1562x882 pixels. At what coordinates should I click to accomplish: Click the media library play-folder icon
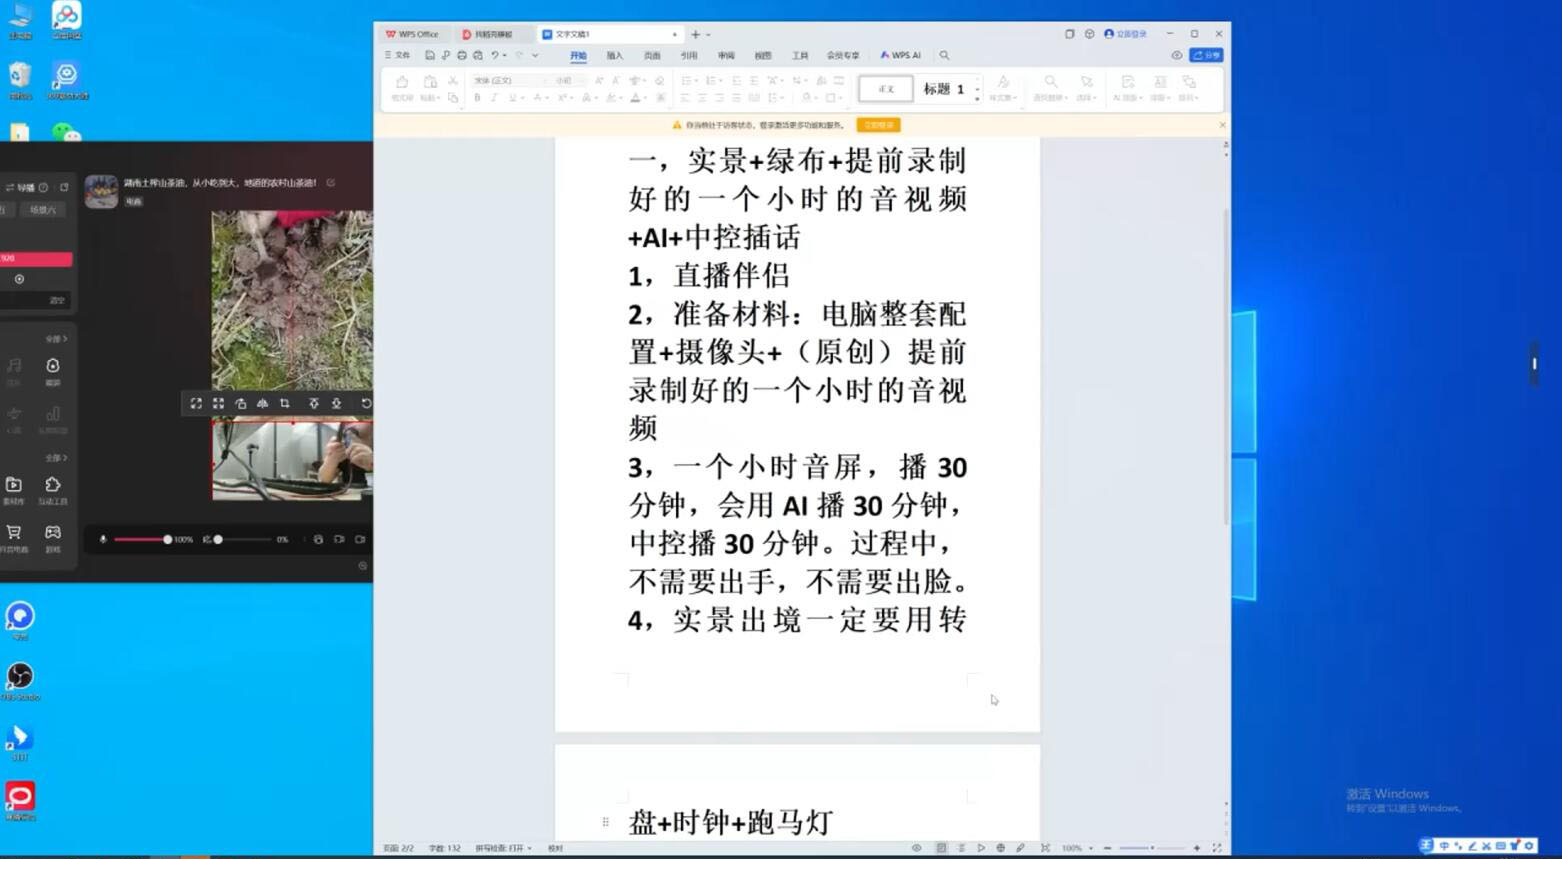(x=14, y=484)
